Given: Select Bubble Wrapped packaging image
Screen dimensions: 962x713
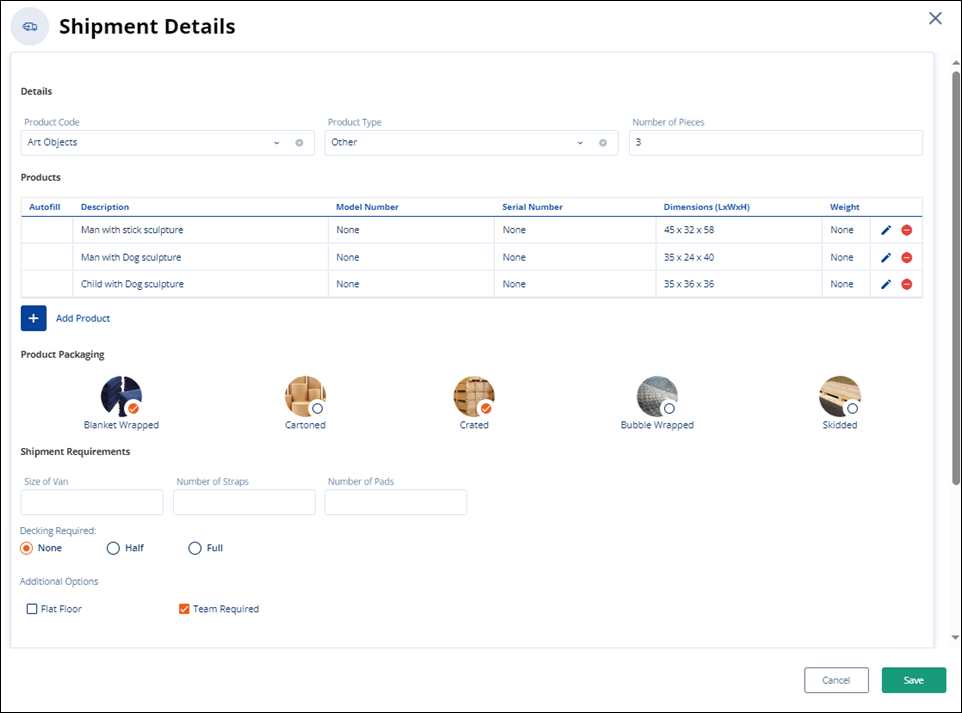Looking at the screenshot, I should 657,397.
